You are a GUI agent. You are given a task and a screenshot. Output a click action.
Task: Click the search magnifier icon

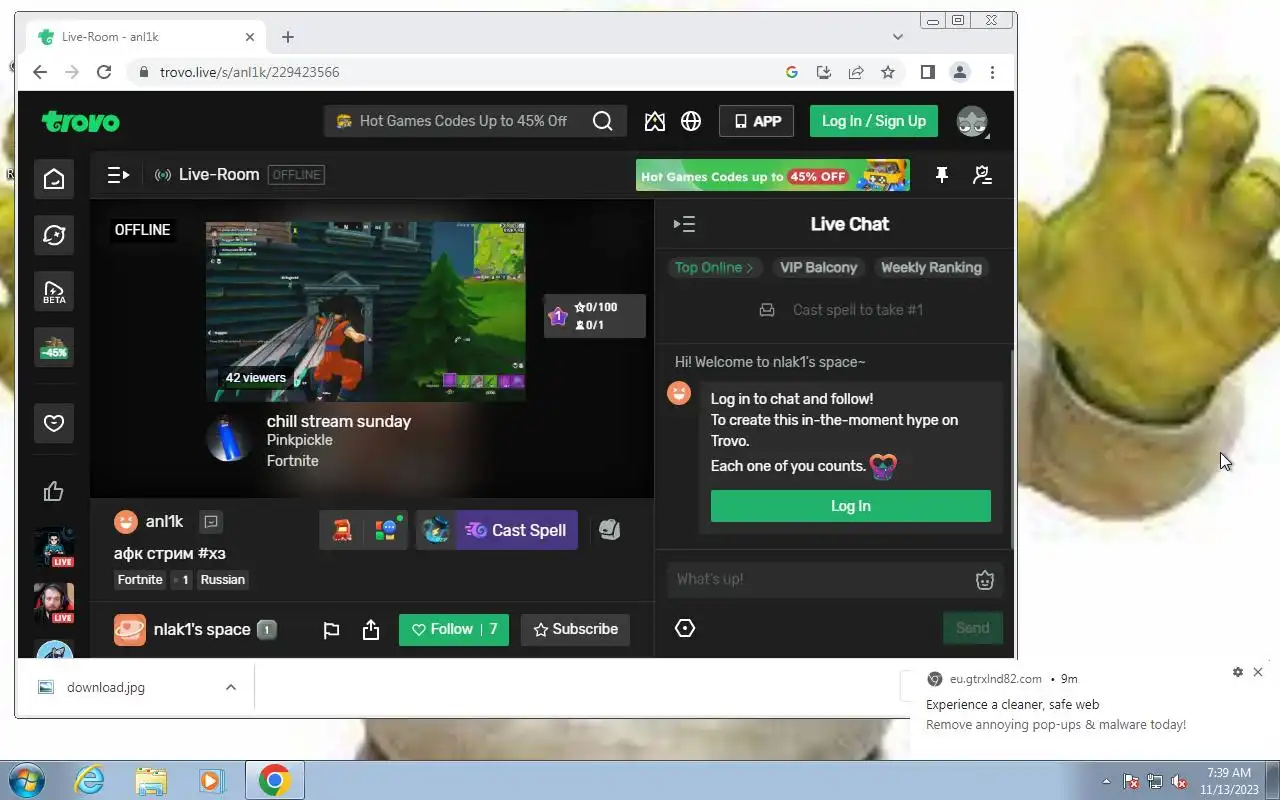(602, 121)
